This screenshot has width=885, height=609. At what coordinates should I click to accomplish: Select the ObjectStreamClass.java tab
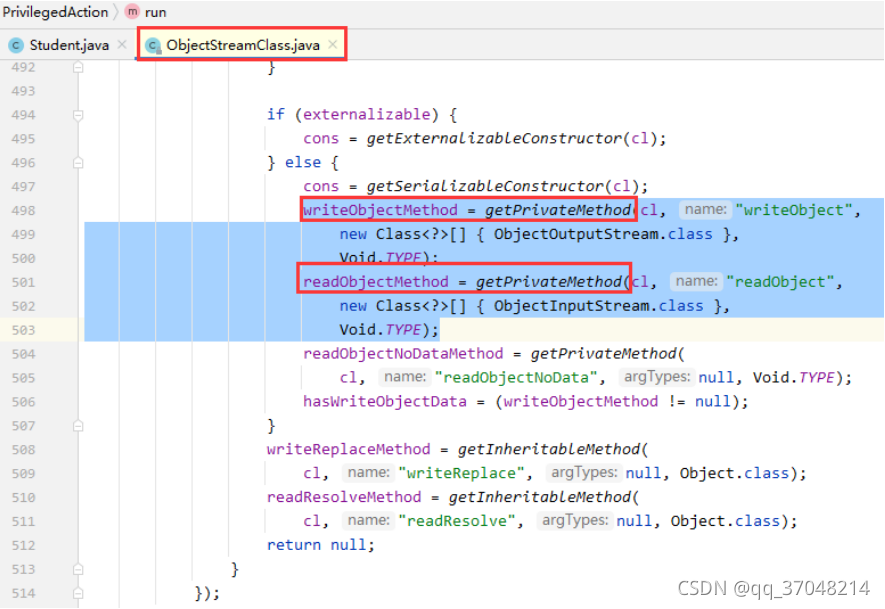point(243,45)
